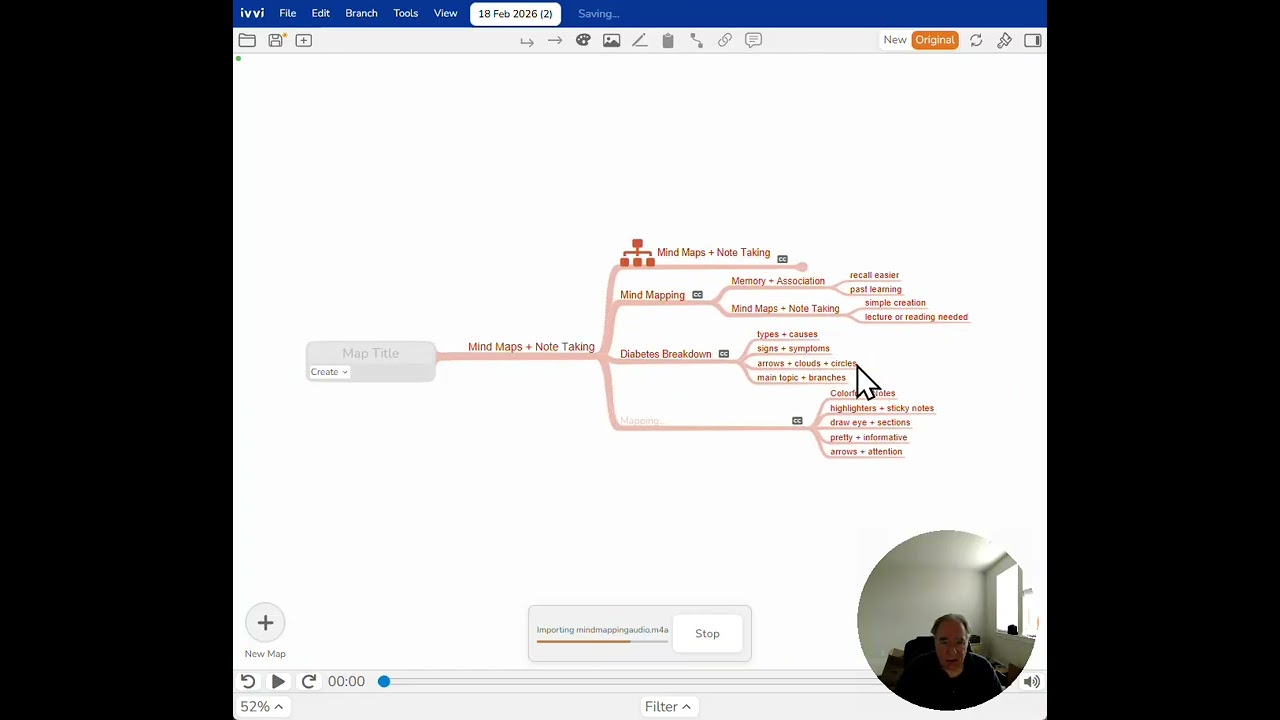Viewport: 1280px width, 720px height.
Task: Click the add new item box icon
Action: click(303, 40)
